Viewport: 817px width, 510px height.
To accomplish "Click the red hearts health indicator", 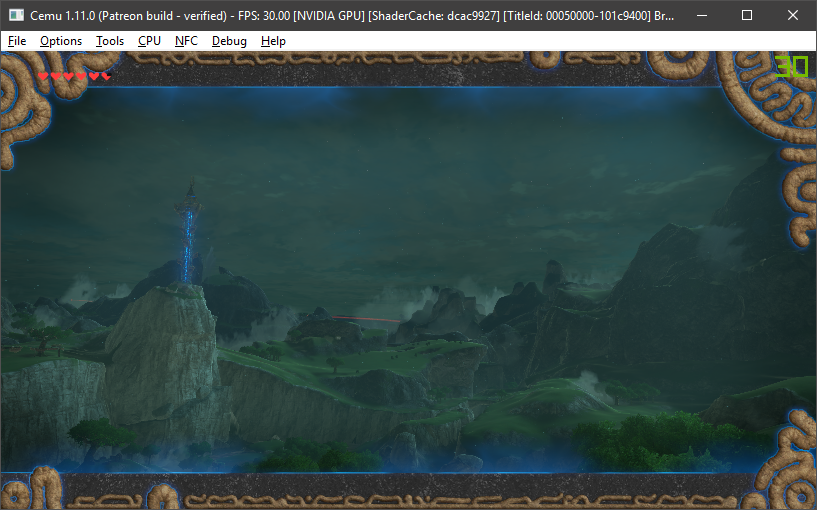I will point(75,77).
